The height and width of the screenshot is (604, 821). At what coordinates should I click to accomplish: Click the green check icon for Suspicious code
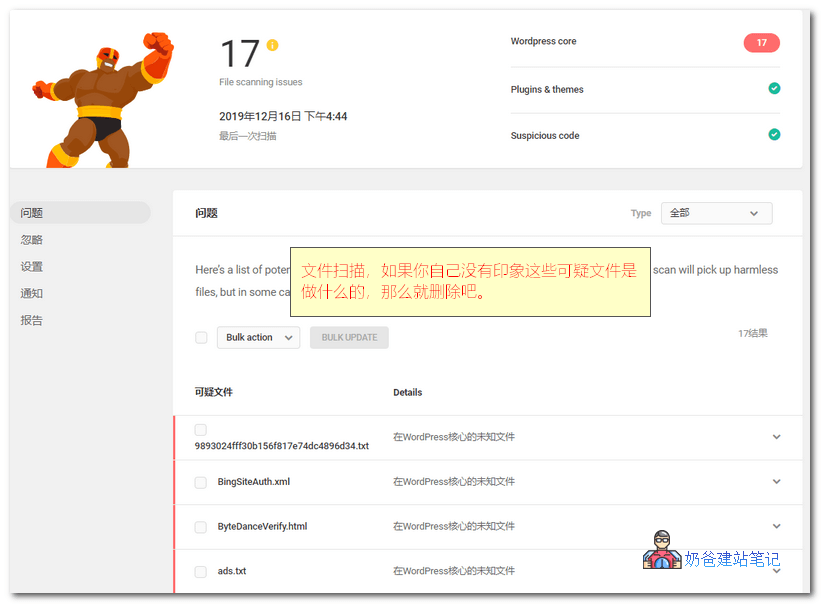[774, 134]
